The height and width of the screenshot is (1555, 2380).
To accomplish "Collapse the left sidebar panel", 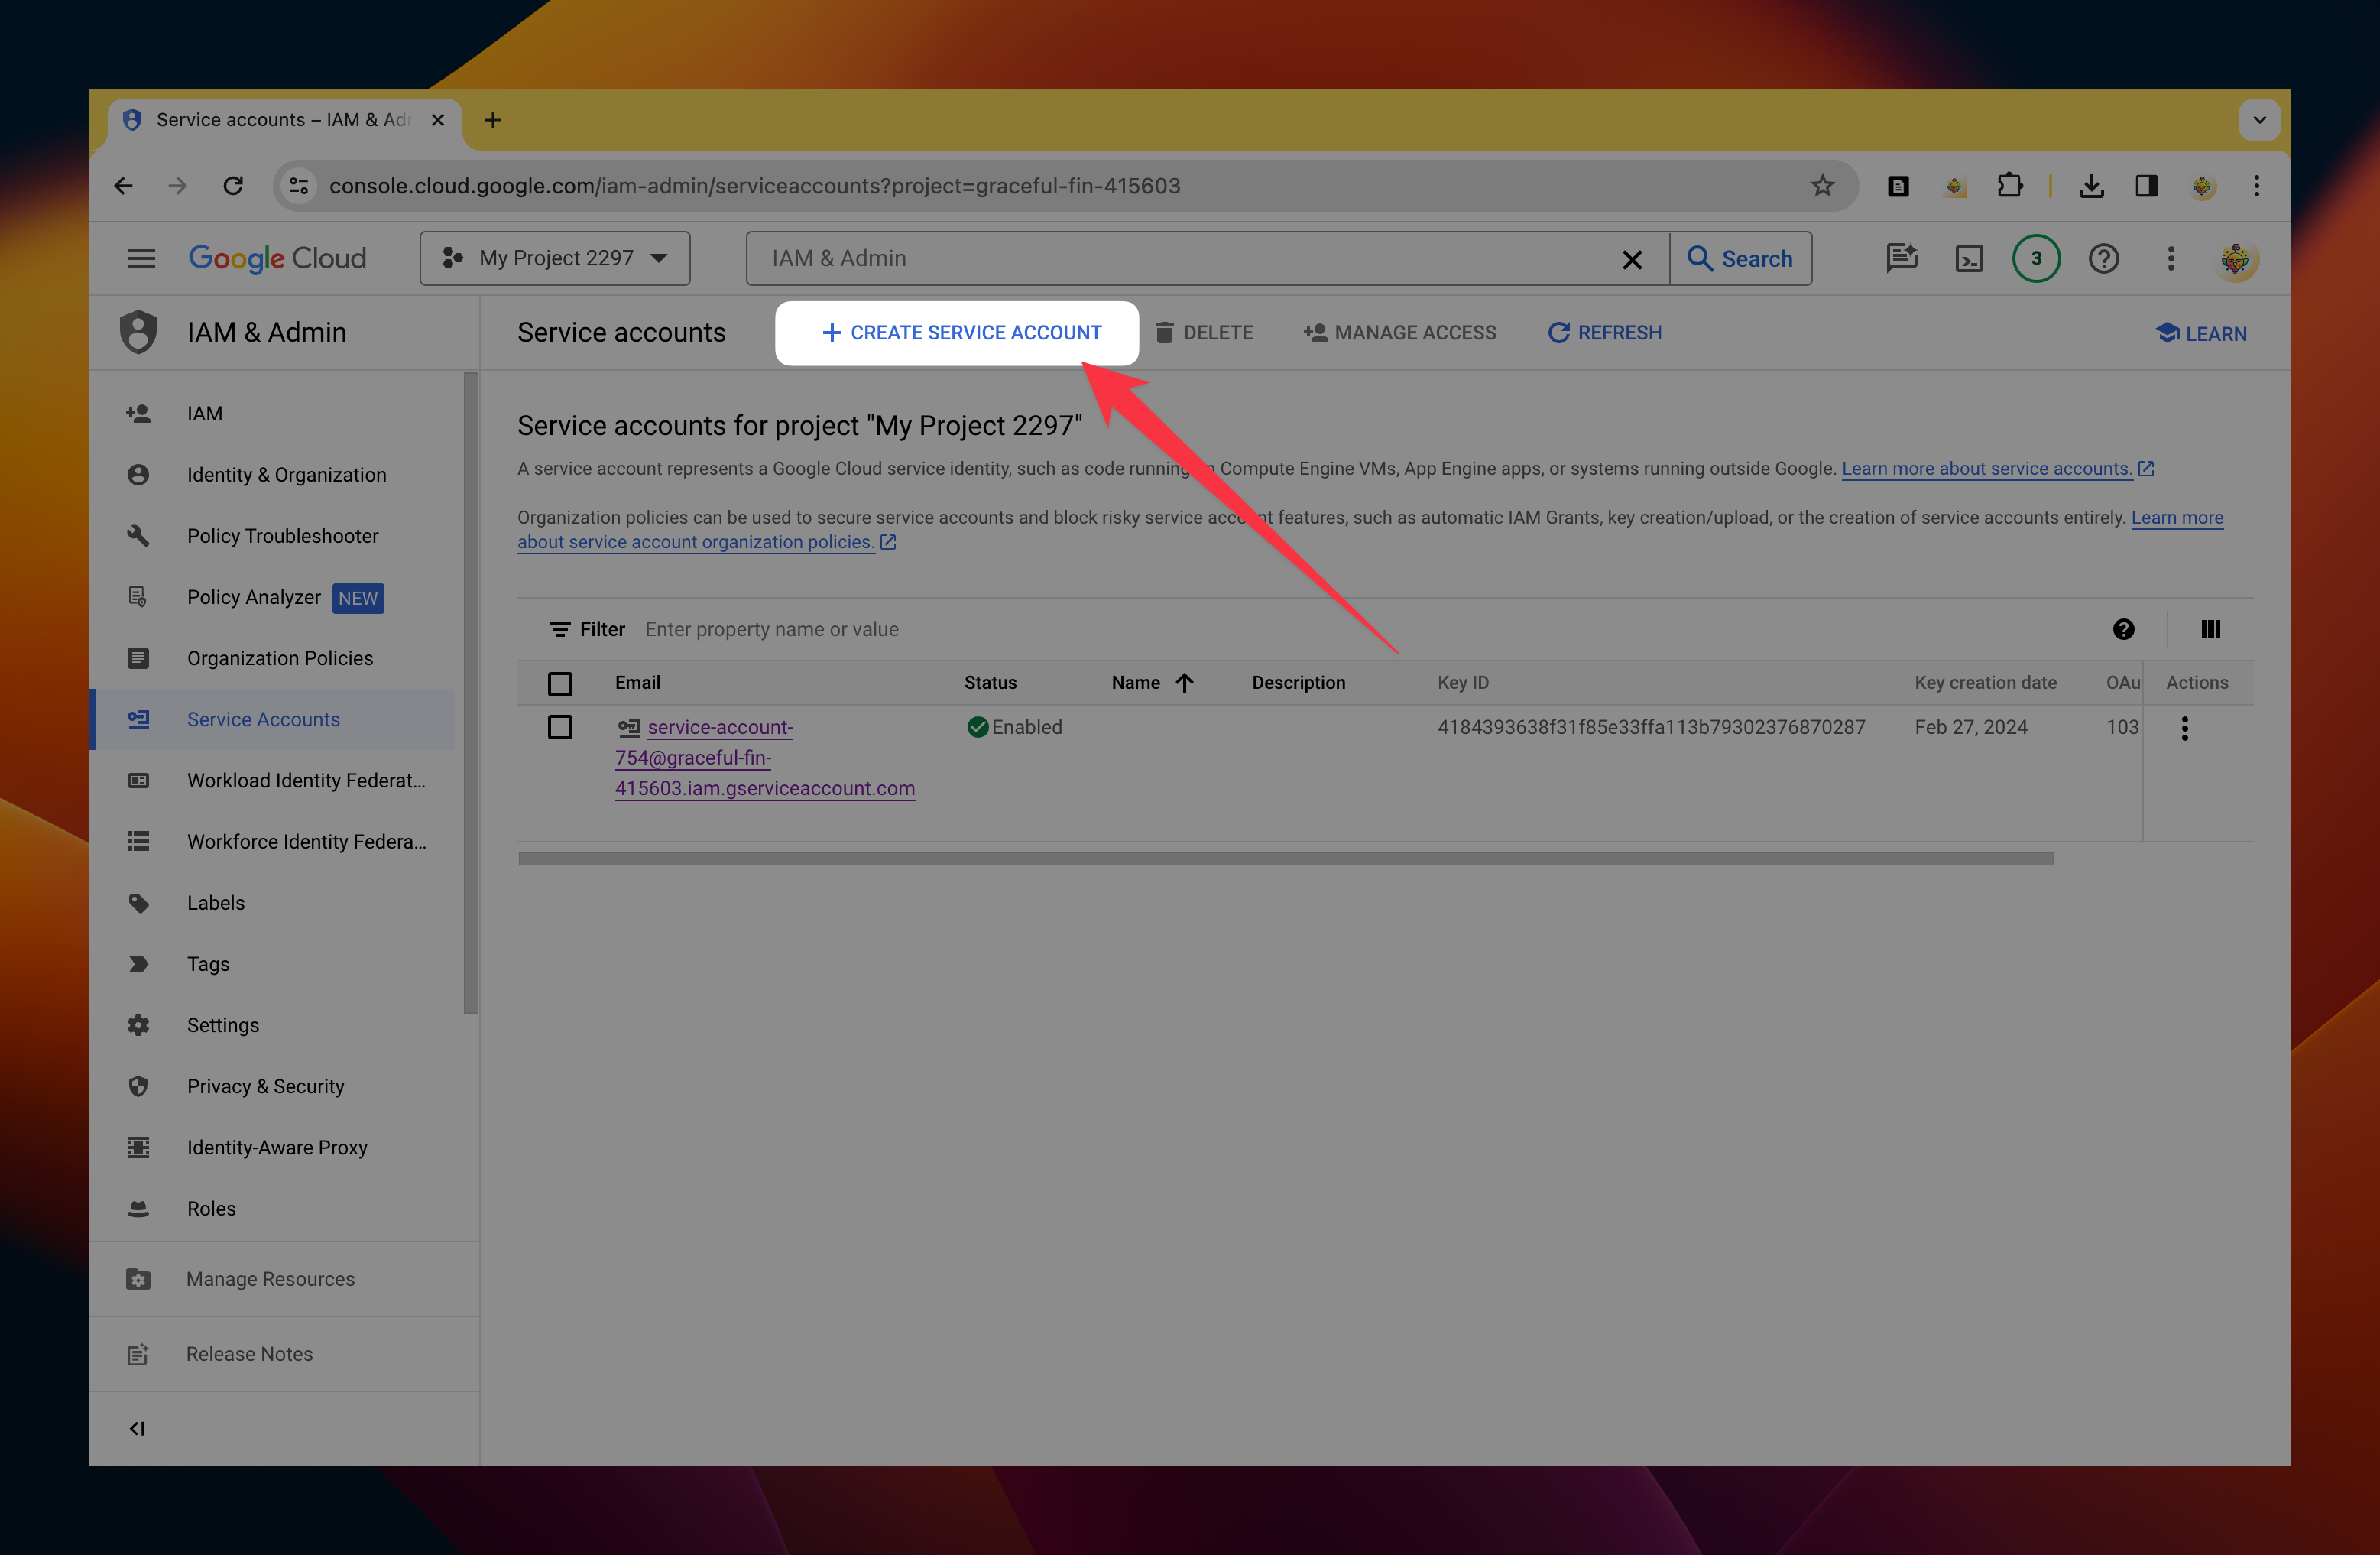I will pos(137,1428).
